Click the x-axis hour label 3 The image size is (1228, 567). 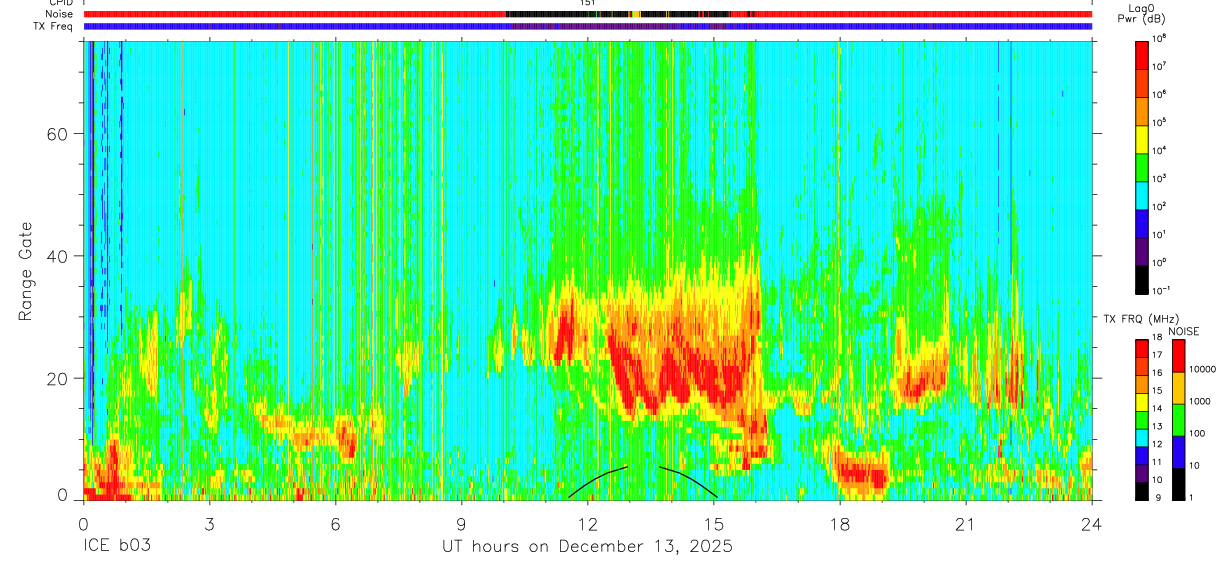tap(209, 523)
